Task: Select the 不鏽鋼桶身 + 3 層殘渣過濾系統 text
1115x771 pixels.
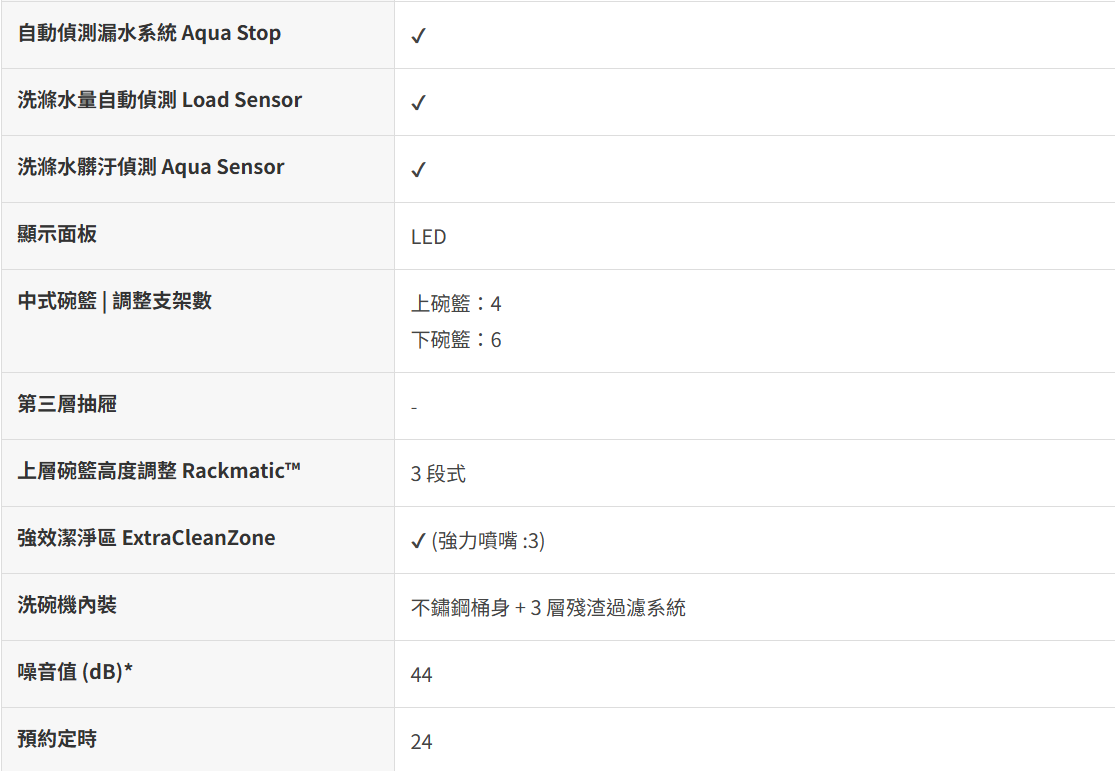Action: pyautogui.click(x=548, y=608)
